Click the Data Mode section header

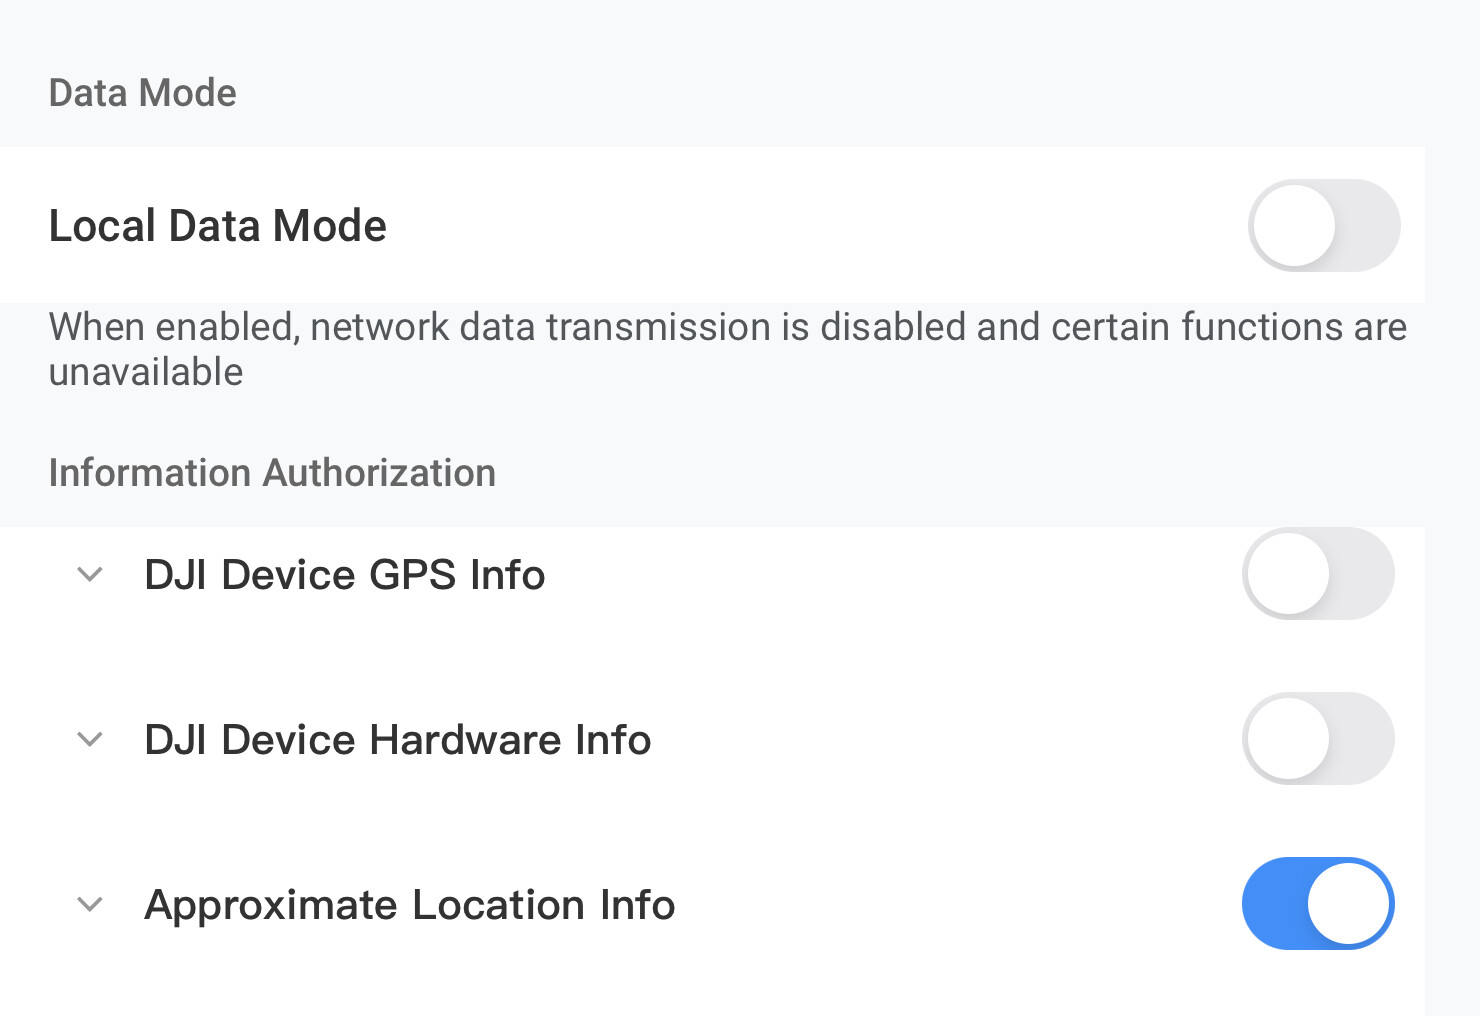(143, 93)
